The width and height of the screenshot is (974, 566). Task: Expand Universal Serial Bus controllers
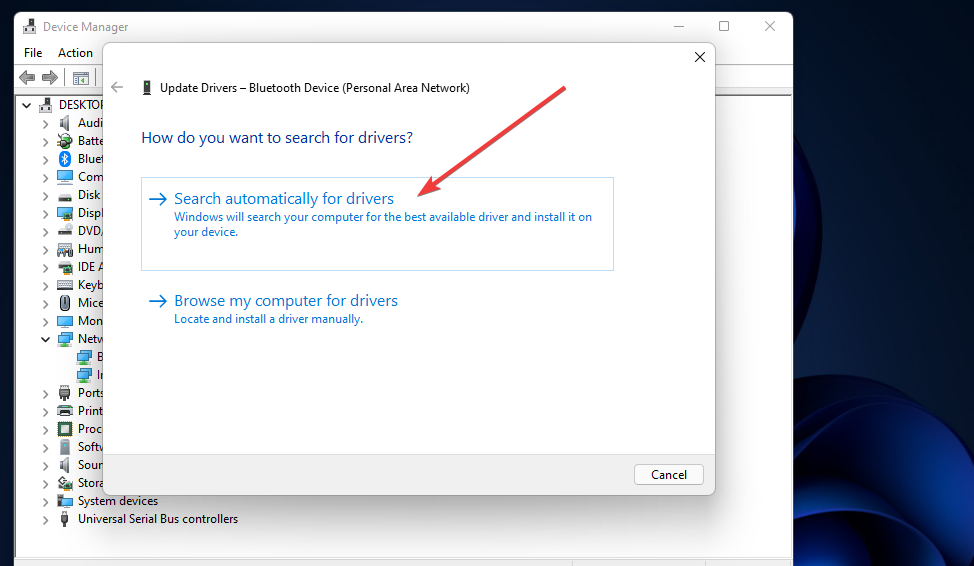pos(45,519)
